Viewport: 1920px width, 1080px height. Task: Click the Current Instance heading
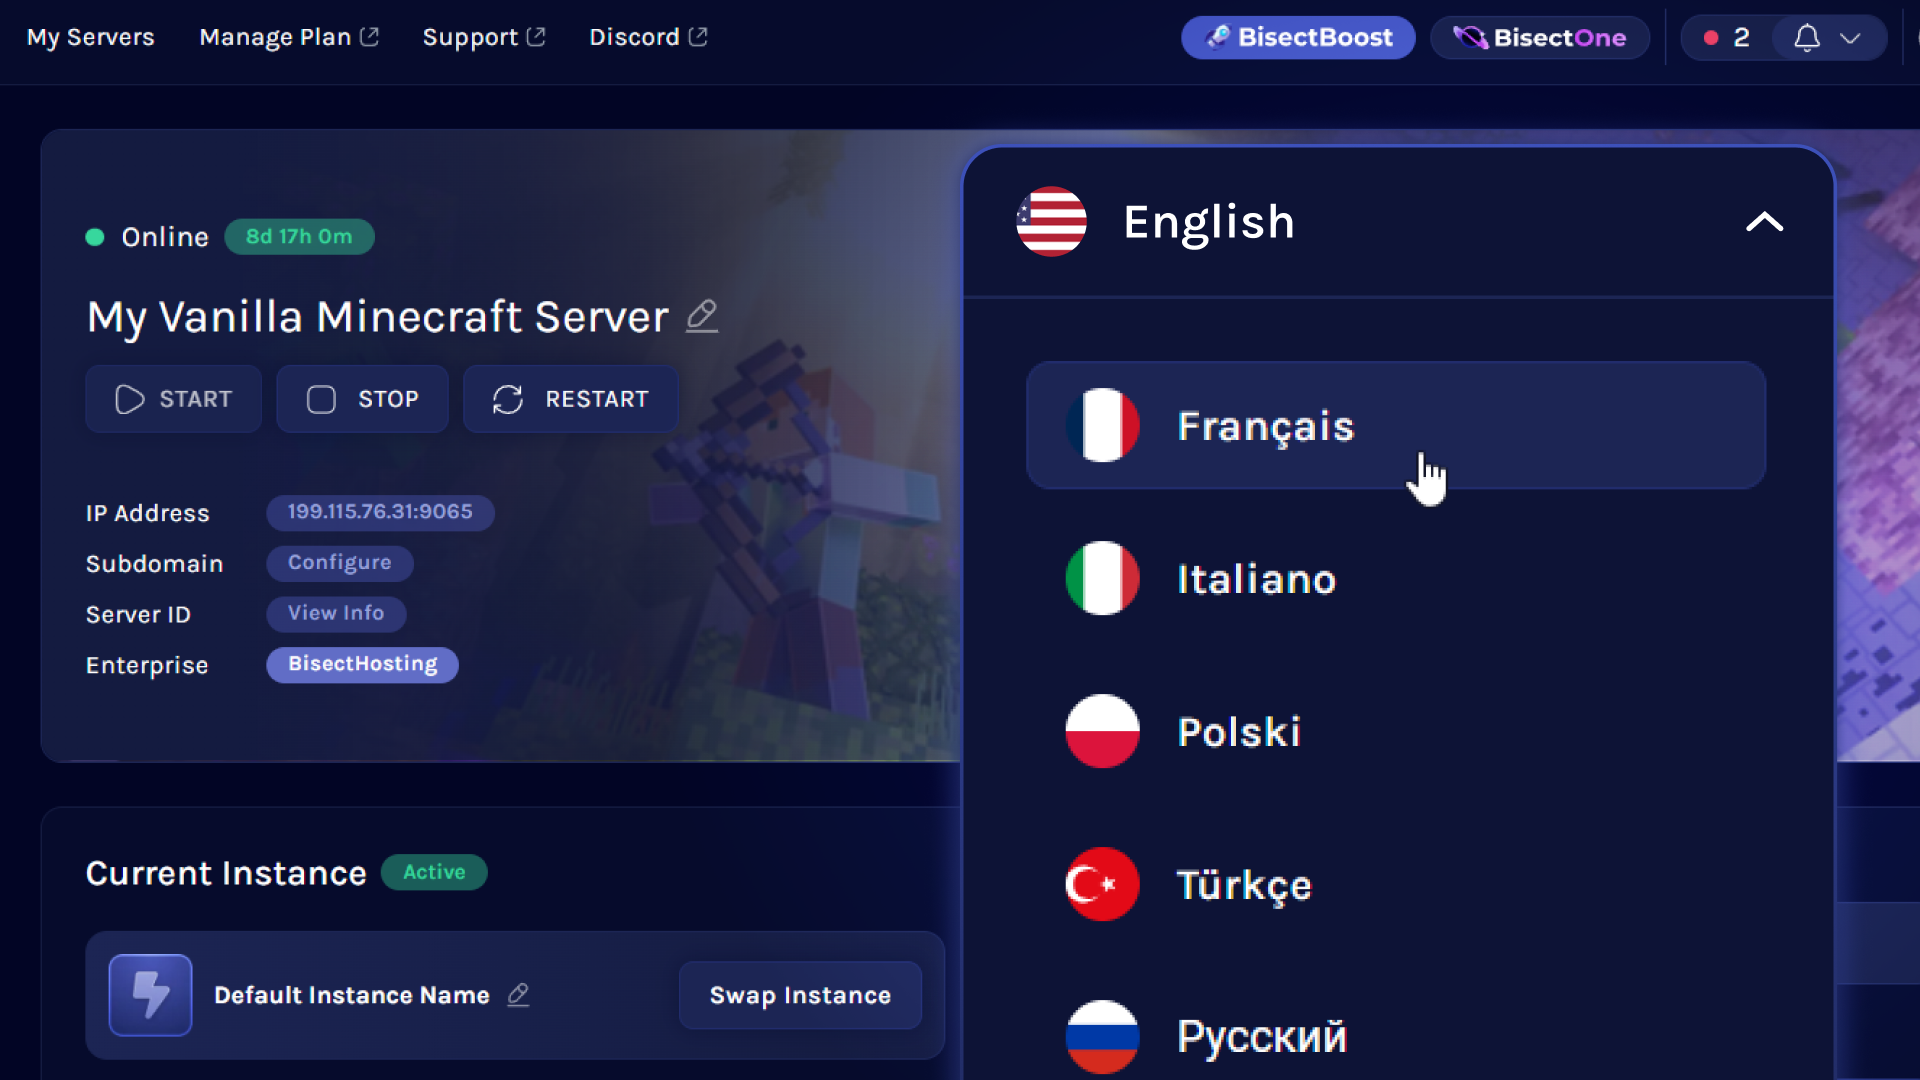point(226,873)
